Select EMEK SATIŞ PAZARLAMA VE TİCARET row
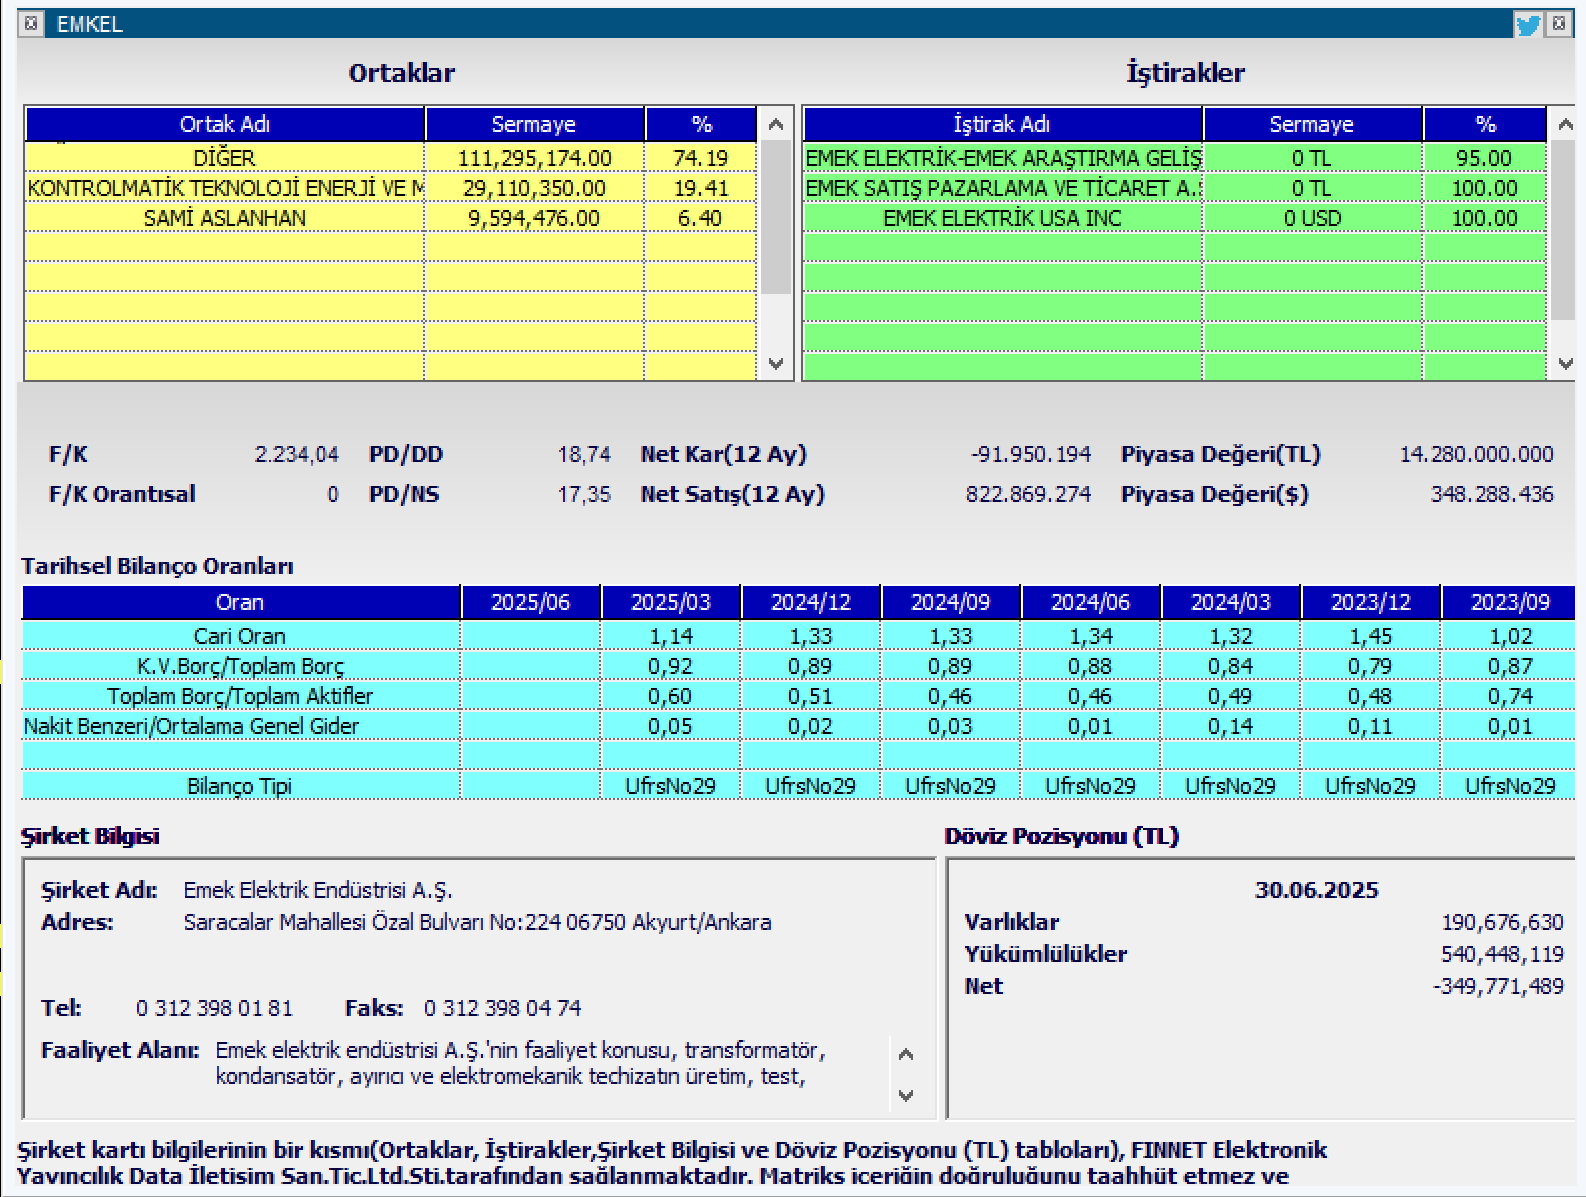 [1175, 188]
